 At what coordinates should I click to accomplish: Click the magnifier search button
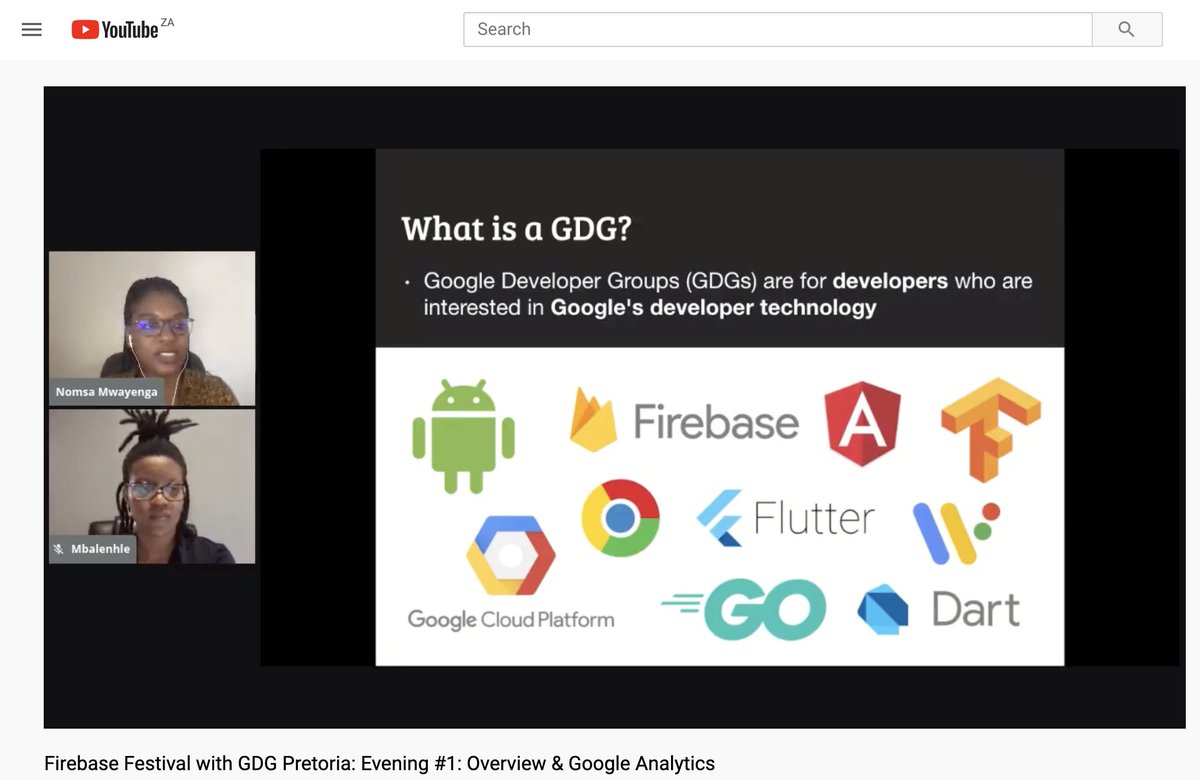[1127, 29]
